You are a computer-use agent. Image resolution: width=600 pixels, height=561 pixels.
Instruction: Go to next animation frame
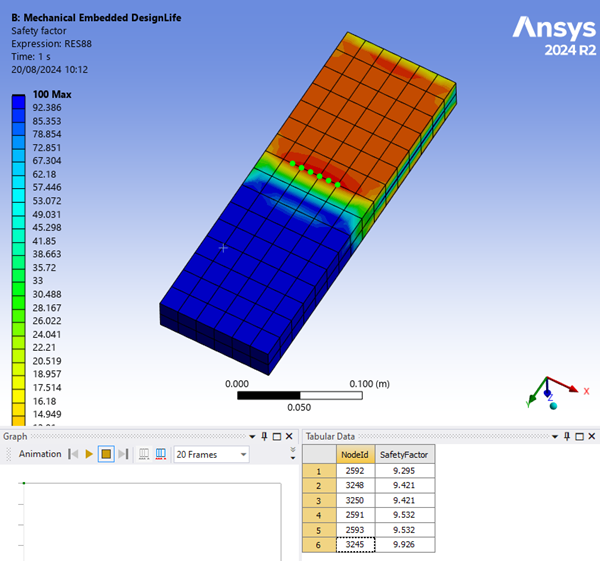(x=123, y=454)
